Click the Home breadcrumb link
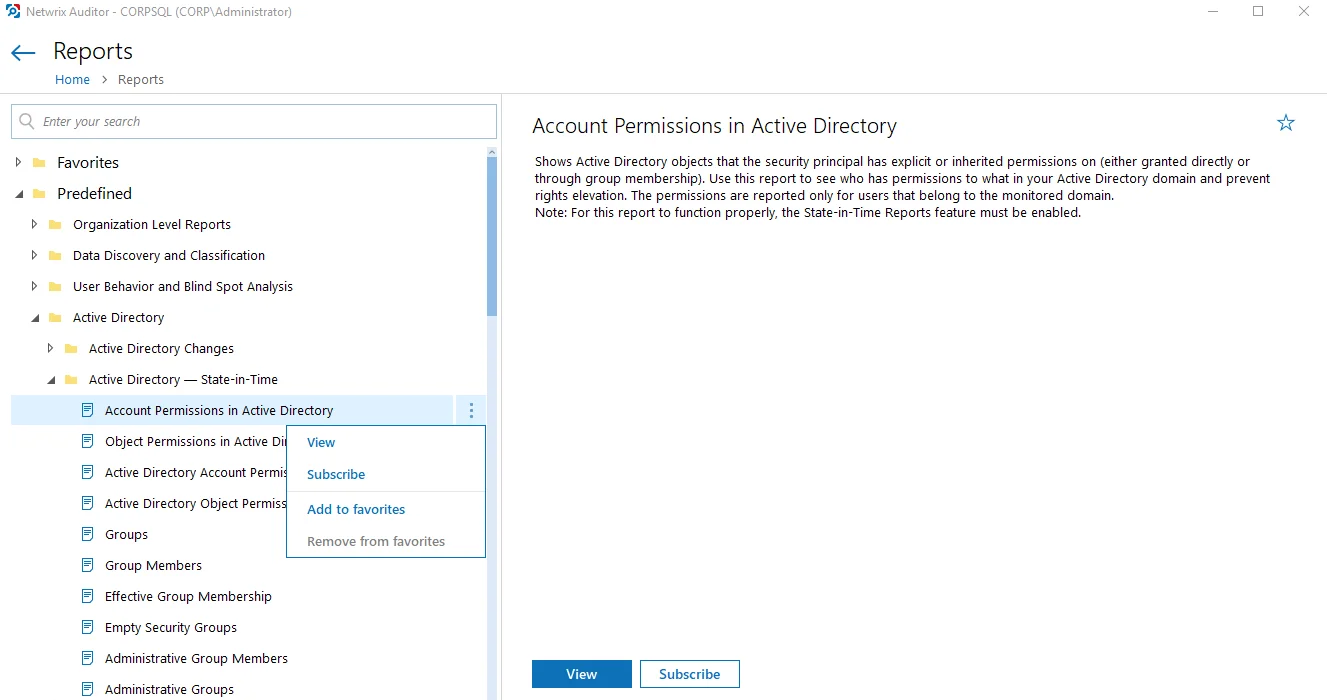1327x700 pixels. point(72,79)
